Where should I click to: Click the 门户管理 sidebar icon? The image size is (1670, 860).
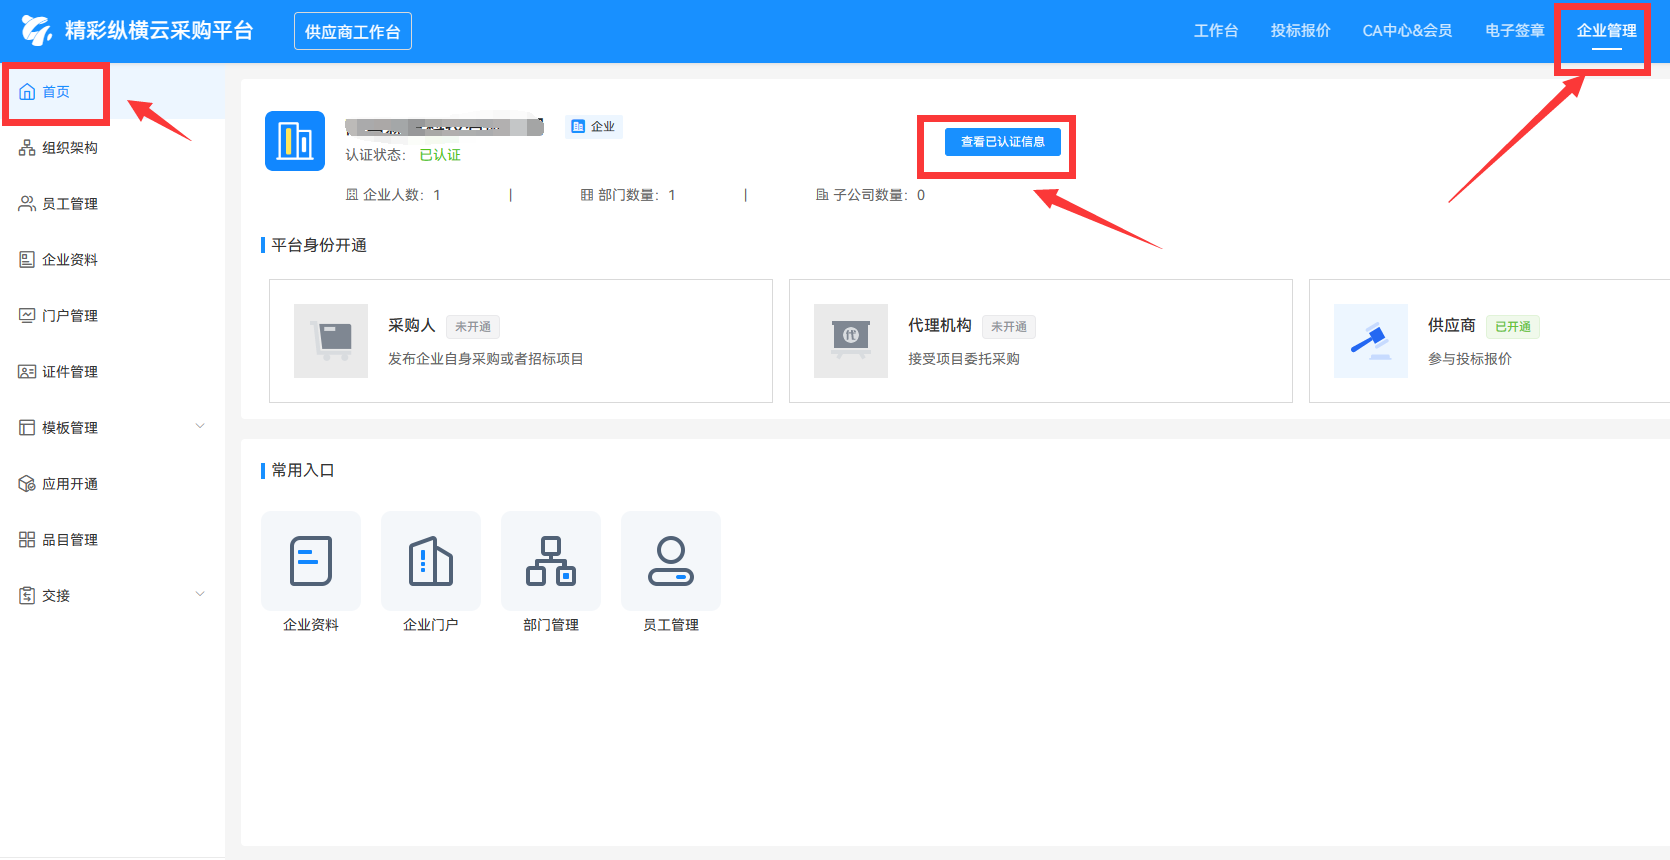(x=27, y=316)
